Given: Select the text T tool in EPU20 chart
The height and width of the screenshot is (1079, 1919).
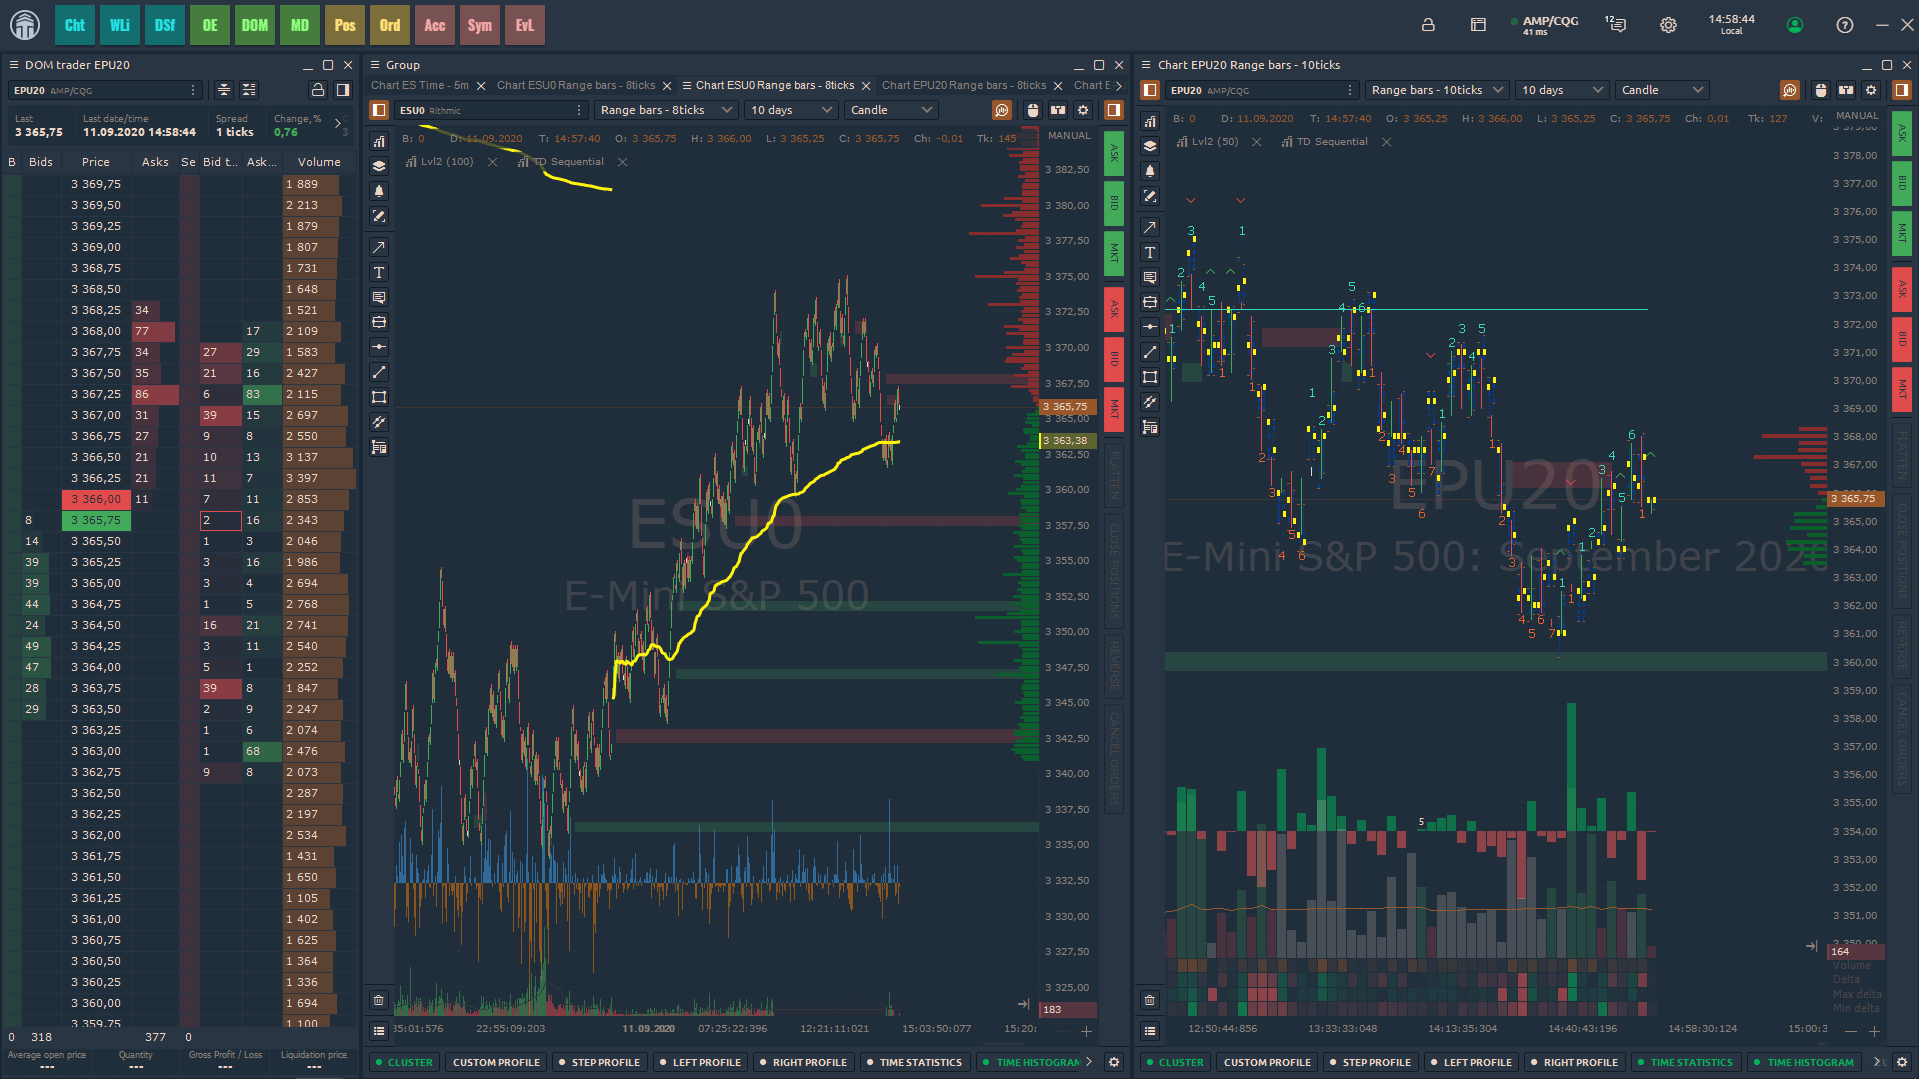Looking at the screenshot, I should click(1150, 252).
